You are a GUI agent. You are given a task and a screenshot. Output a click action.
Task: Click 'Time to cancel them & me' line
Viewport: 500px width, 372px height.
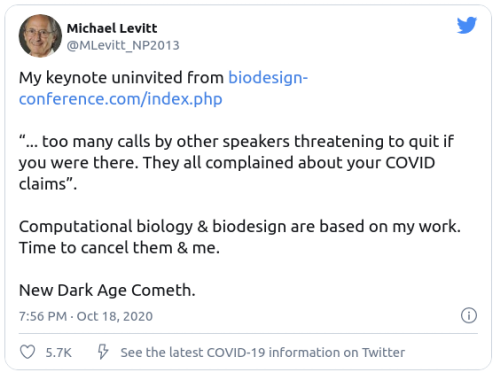pyautogui.click(x=119, y=248)
